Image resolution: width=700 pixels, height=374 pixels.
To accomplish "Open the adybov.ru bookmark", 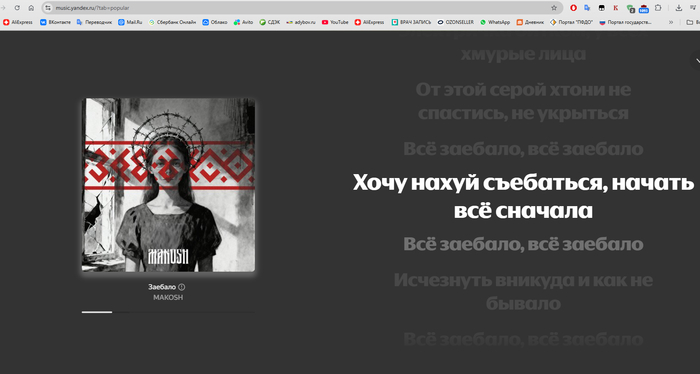I will point(301,22).
